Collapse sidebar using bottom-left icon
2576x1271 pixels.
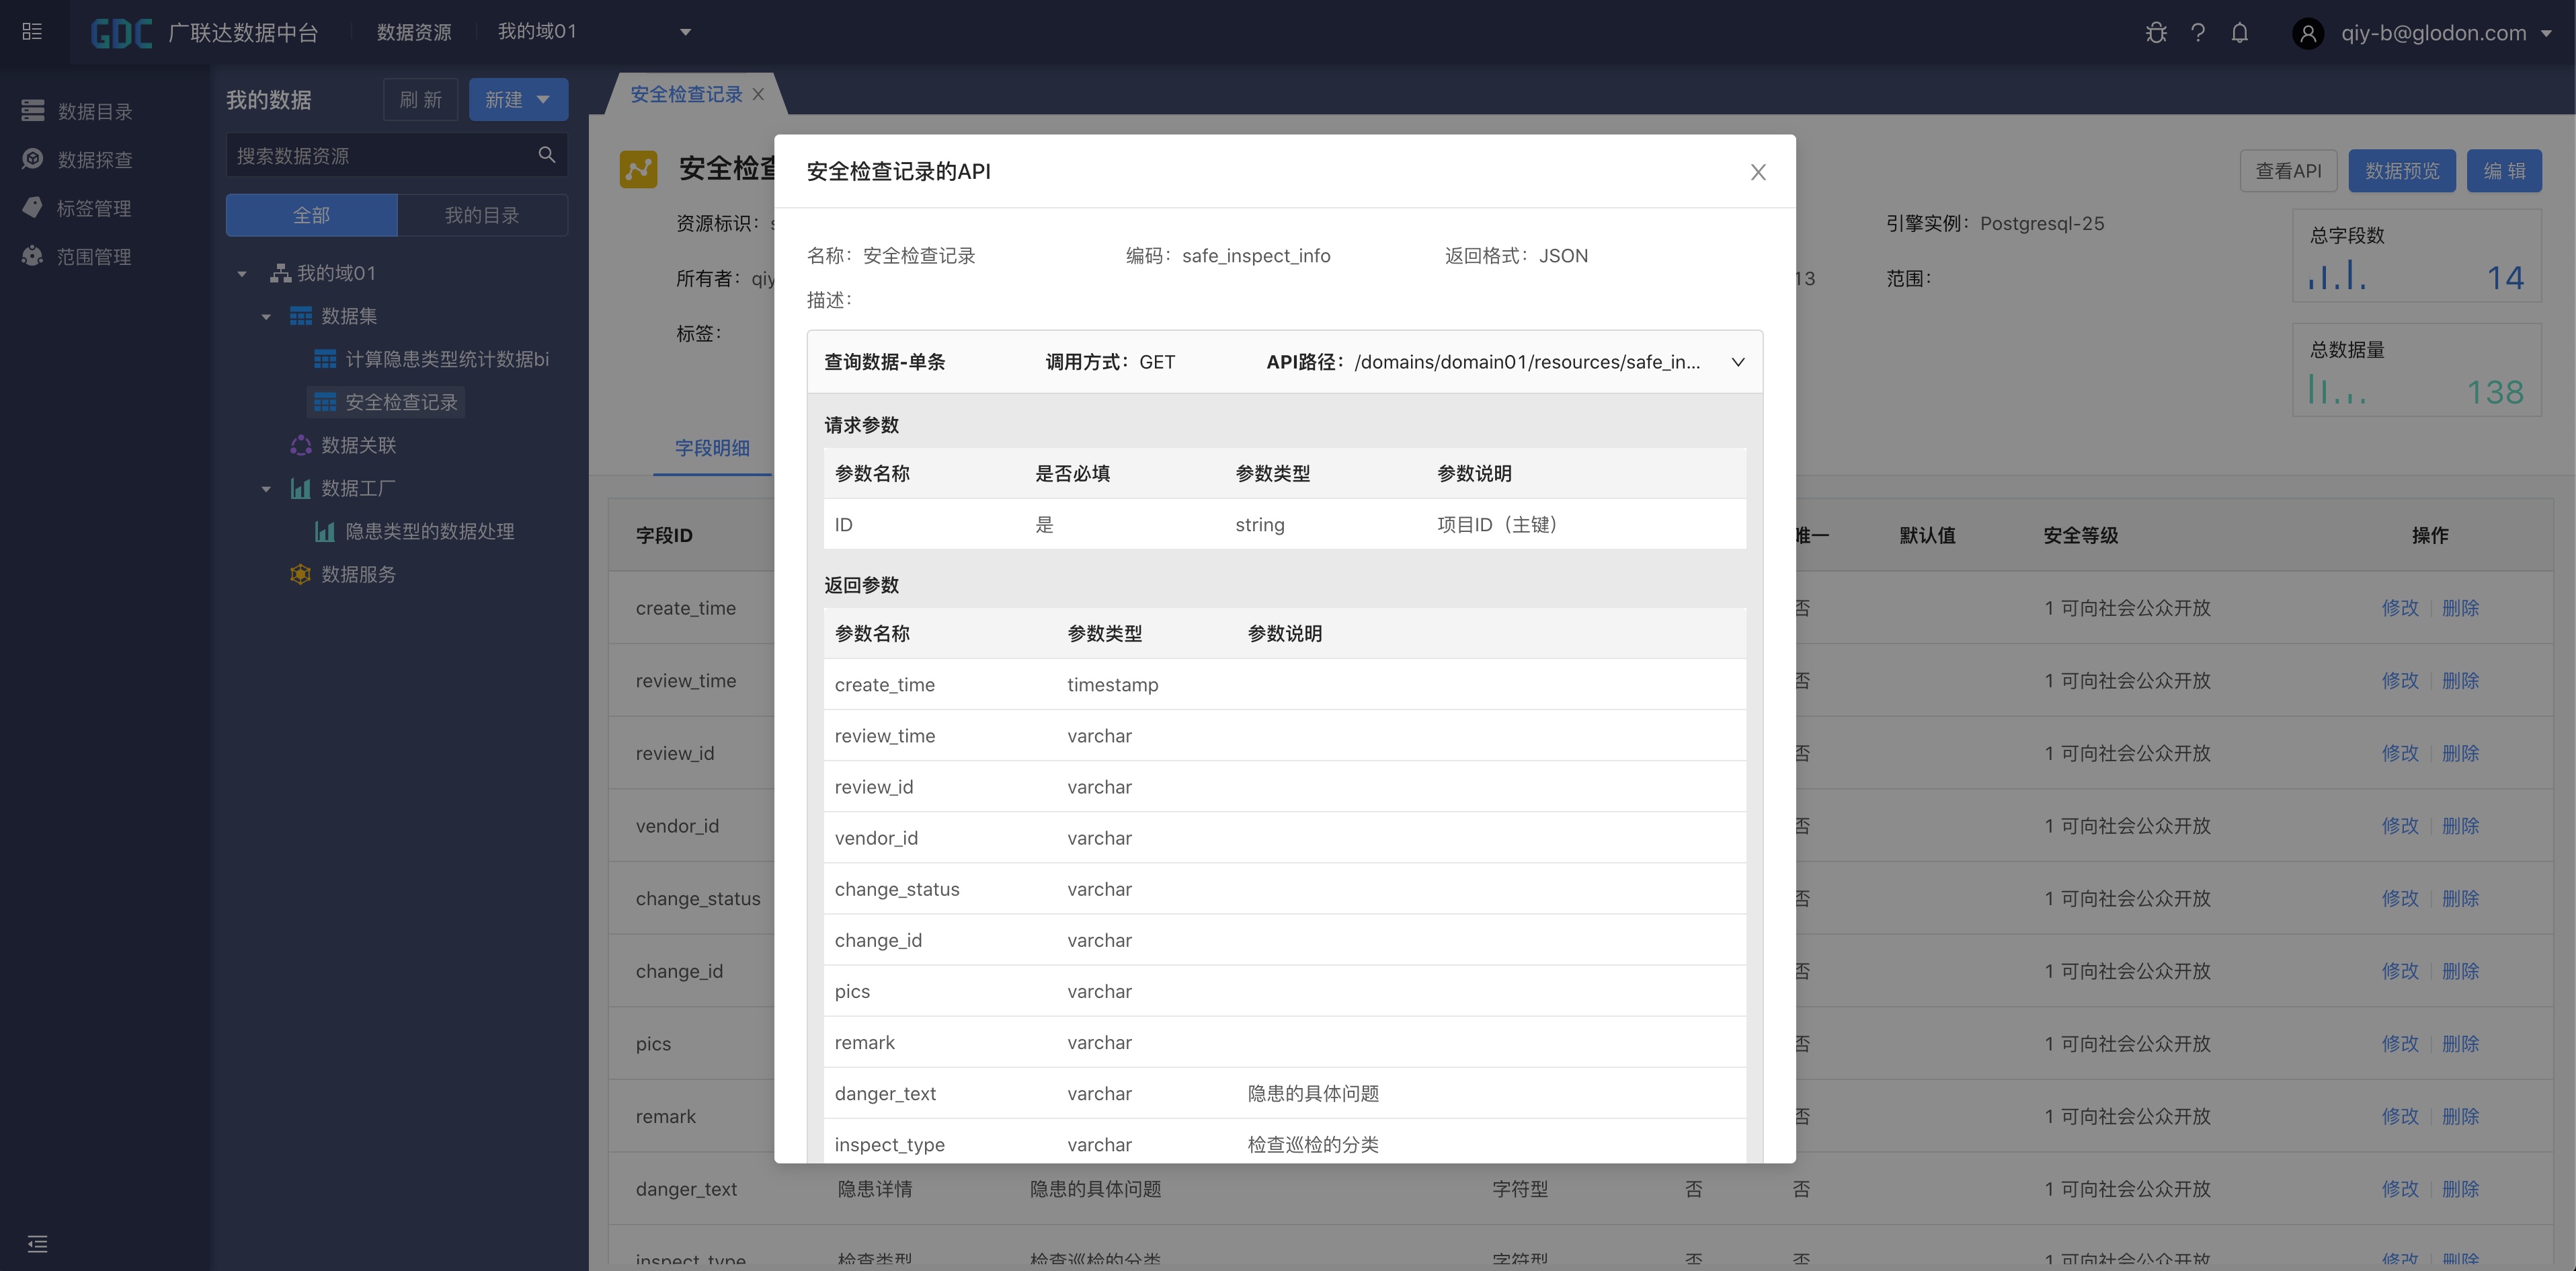click(x=37, y=1244)
